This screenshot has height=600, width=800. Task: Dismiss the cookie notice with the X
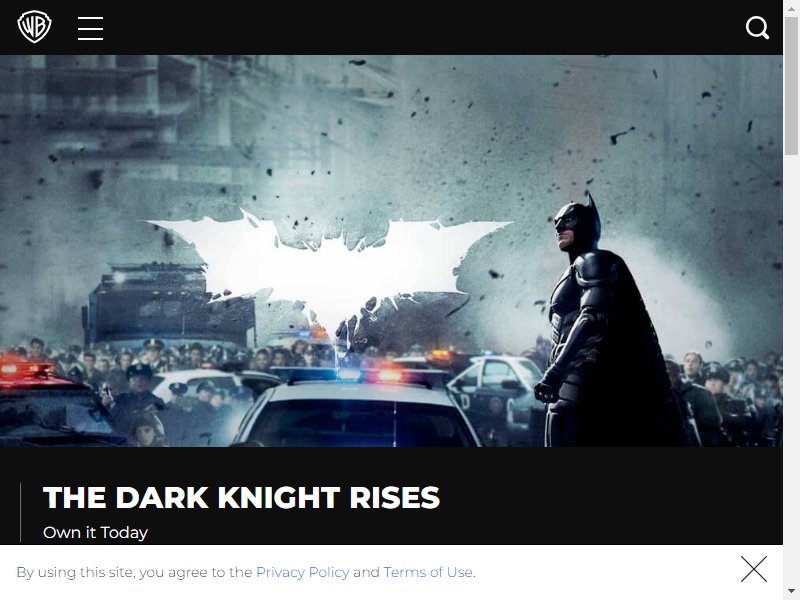[754, 569]
